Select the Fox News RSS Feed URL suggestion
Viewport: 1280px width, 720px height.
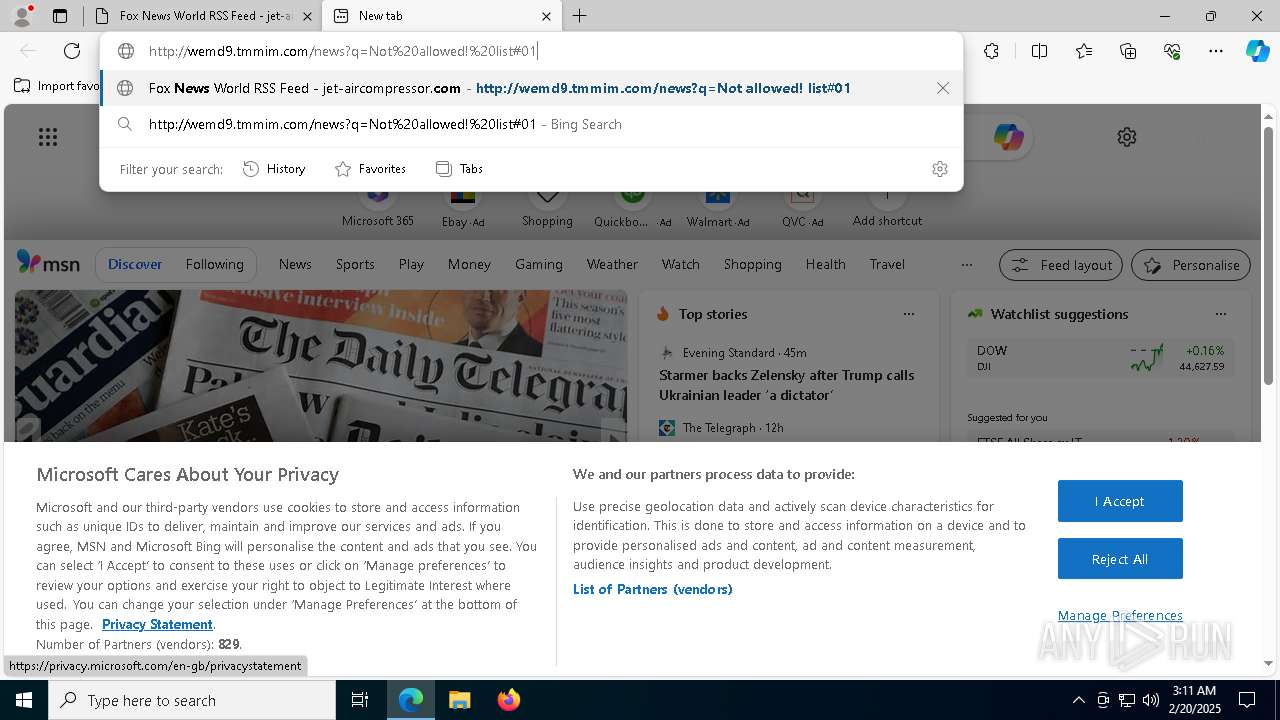pyautogui.click(x=531, y=88)
